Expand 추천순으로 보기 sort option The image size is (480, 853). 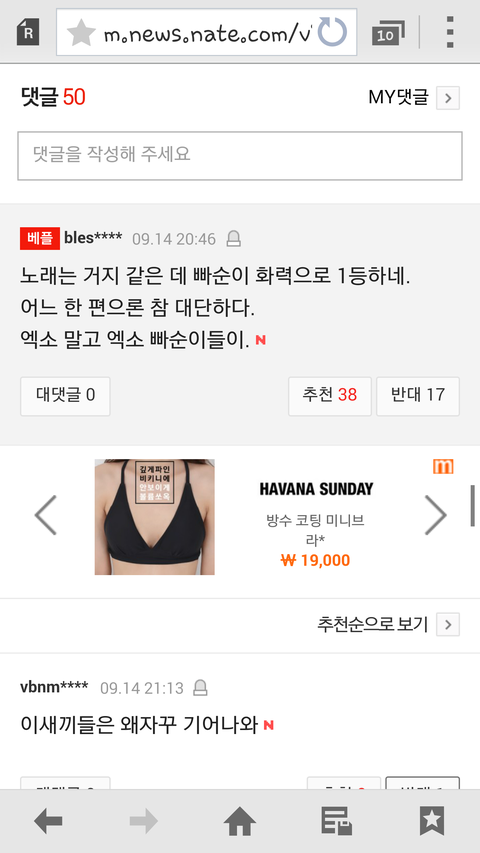[448, 625]
